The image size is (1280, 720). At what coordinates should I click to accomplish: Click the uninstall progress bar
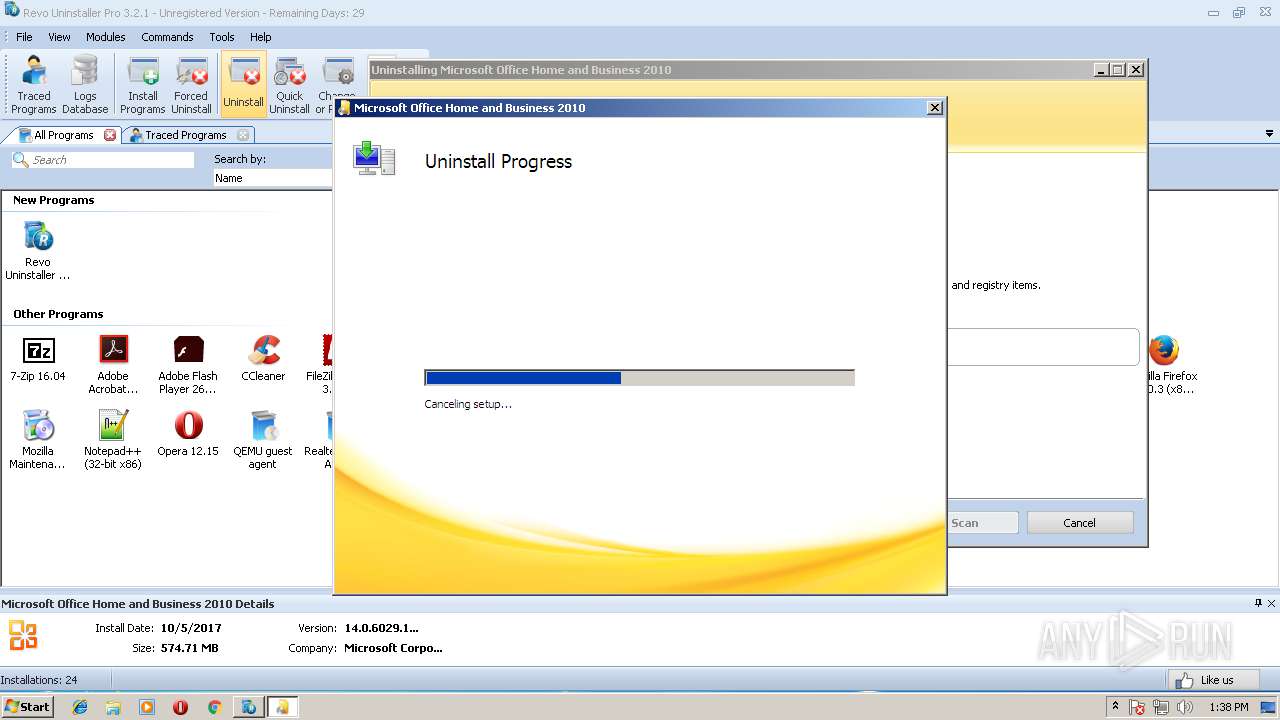(x=639, y=378)
